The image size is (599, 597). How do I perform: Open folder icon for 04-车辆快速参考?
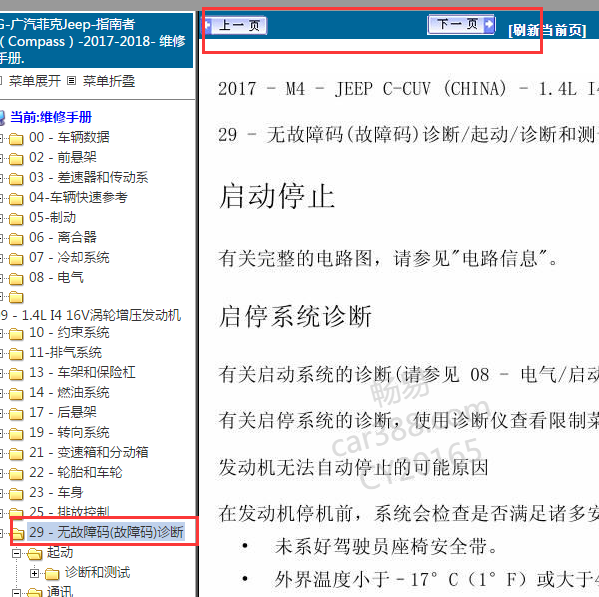pyautogui.click(x=16, y=198)
